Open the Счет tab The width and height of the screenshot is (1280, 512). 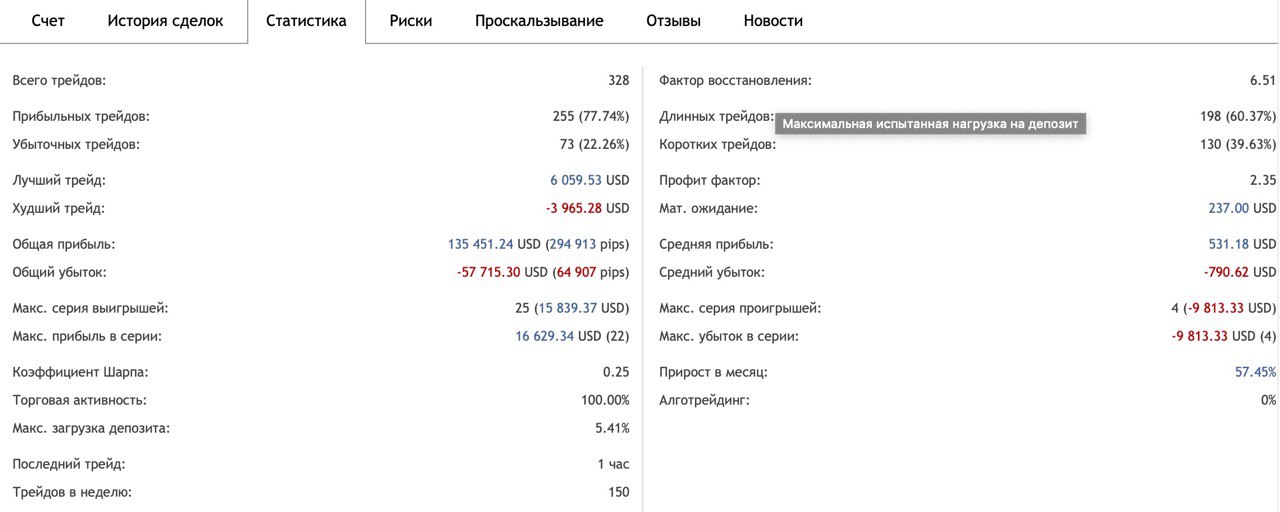point(48,21)
